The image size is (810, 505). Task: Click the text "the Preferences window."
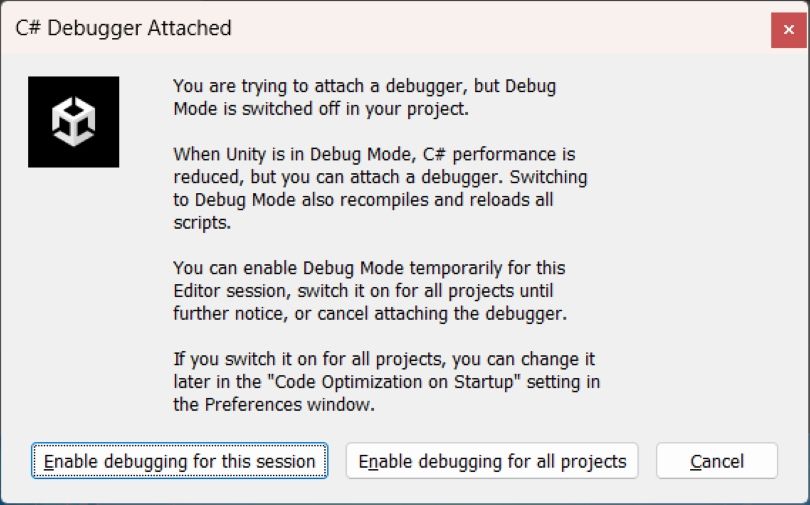pos(274,404)
